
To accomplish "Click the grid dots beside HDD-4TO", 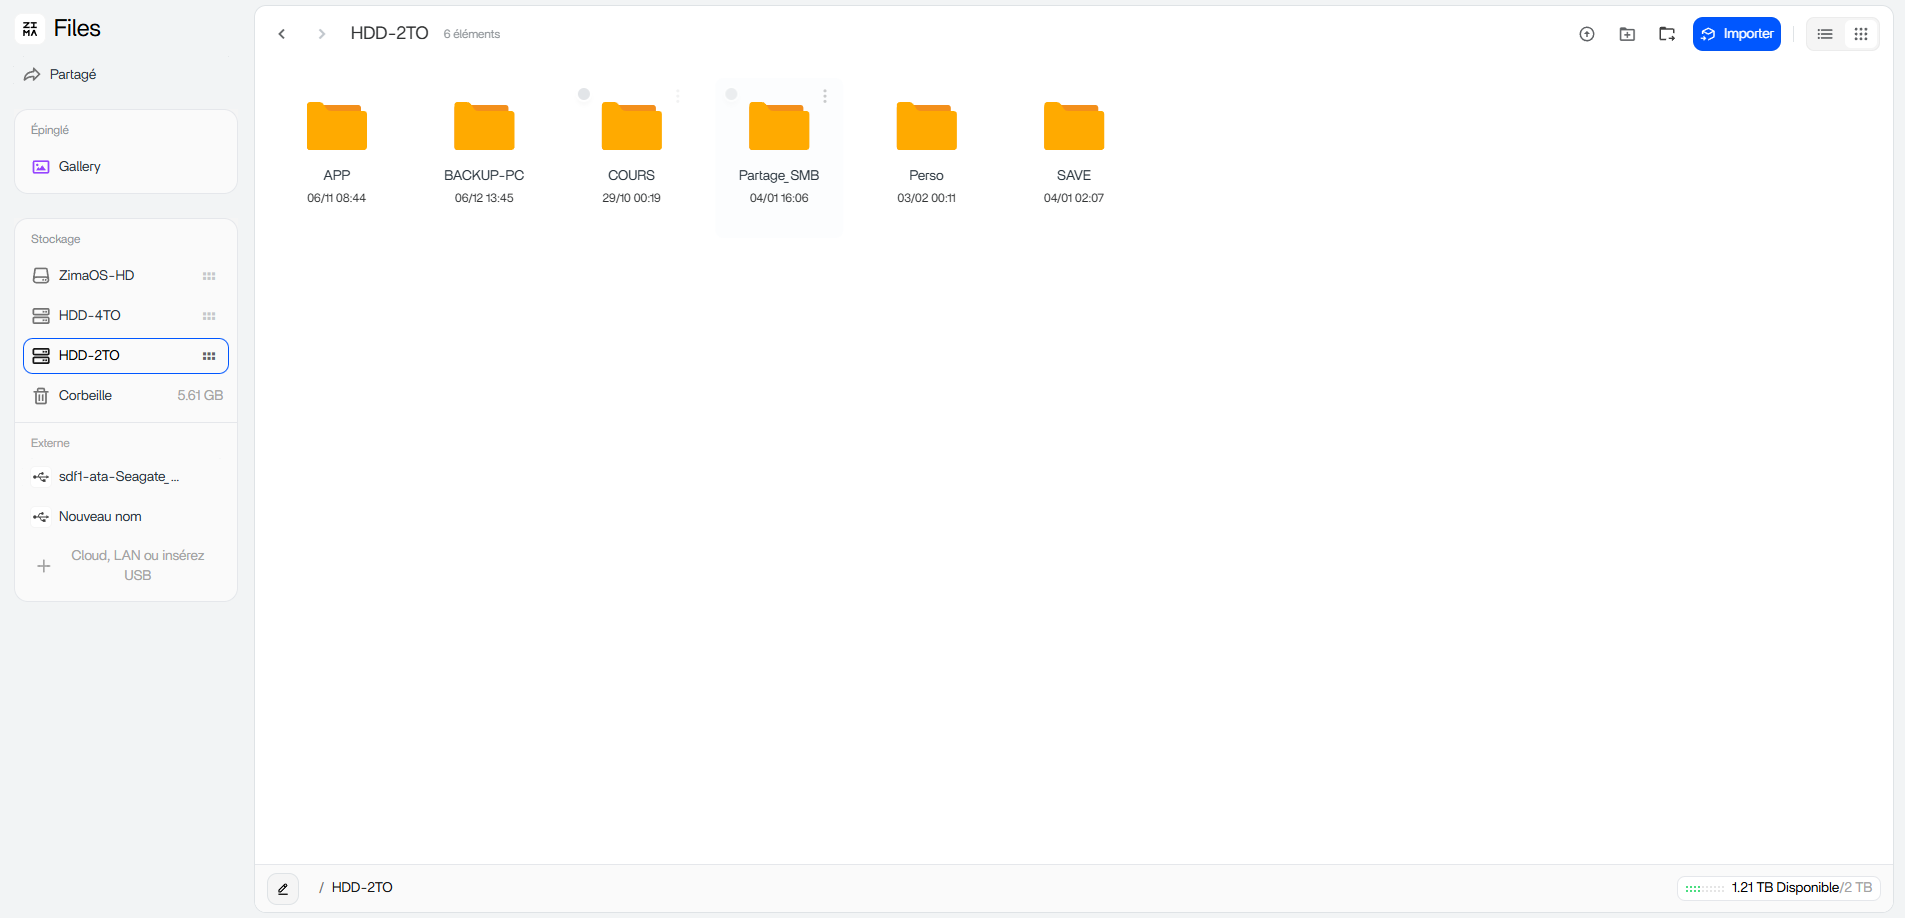I will [209, 316].
